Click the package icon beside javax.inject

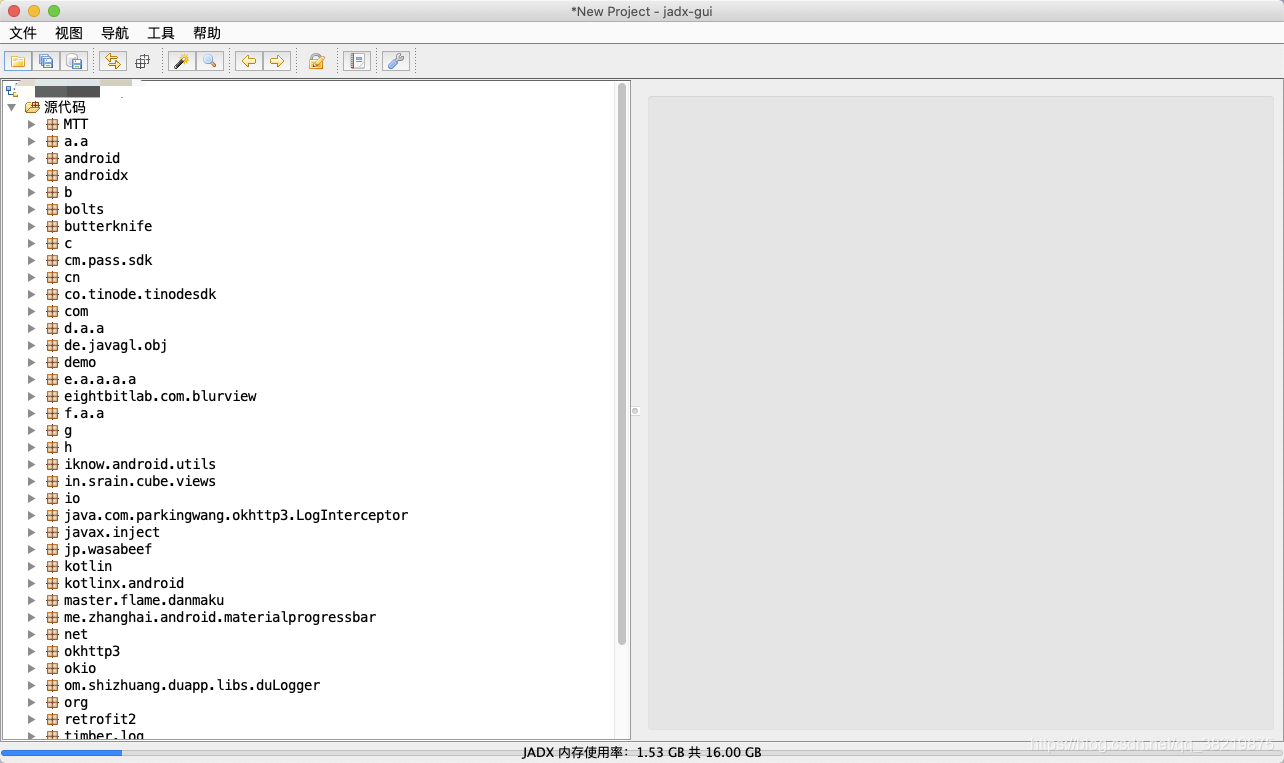point(52,532)
